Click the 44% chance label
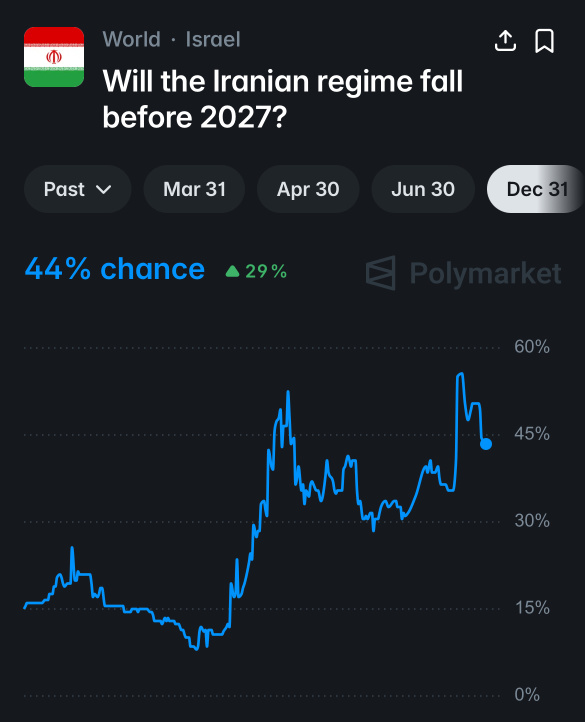 [115, 269]
